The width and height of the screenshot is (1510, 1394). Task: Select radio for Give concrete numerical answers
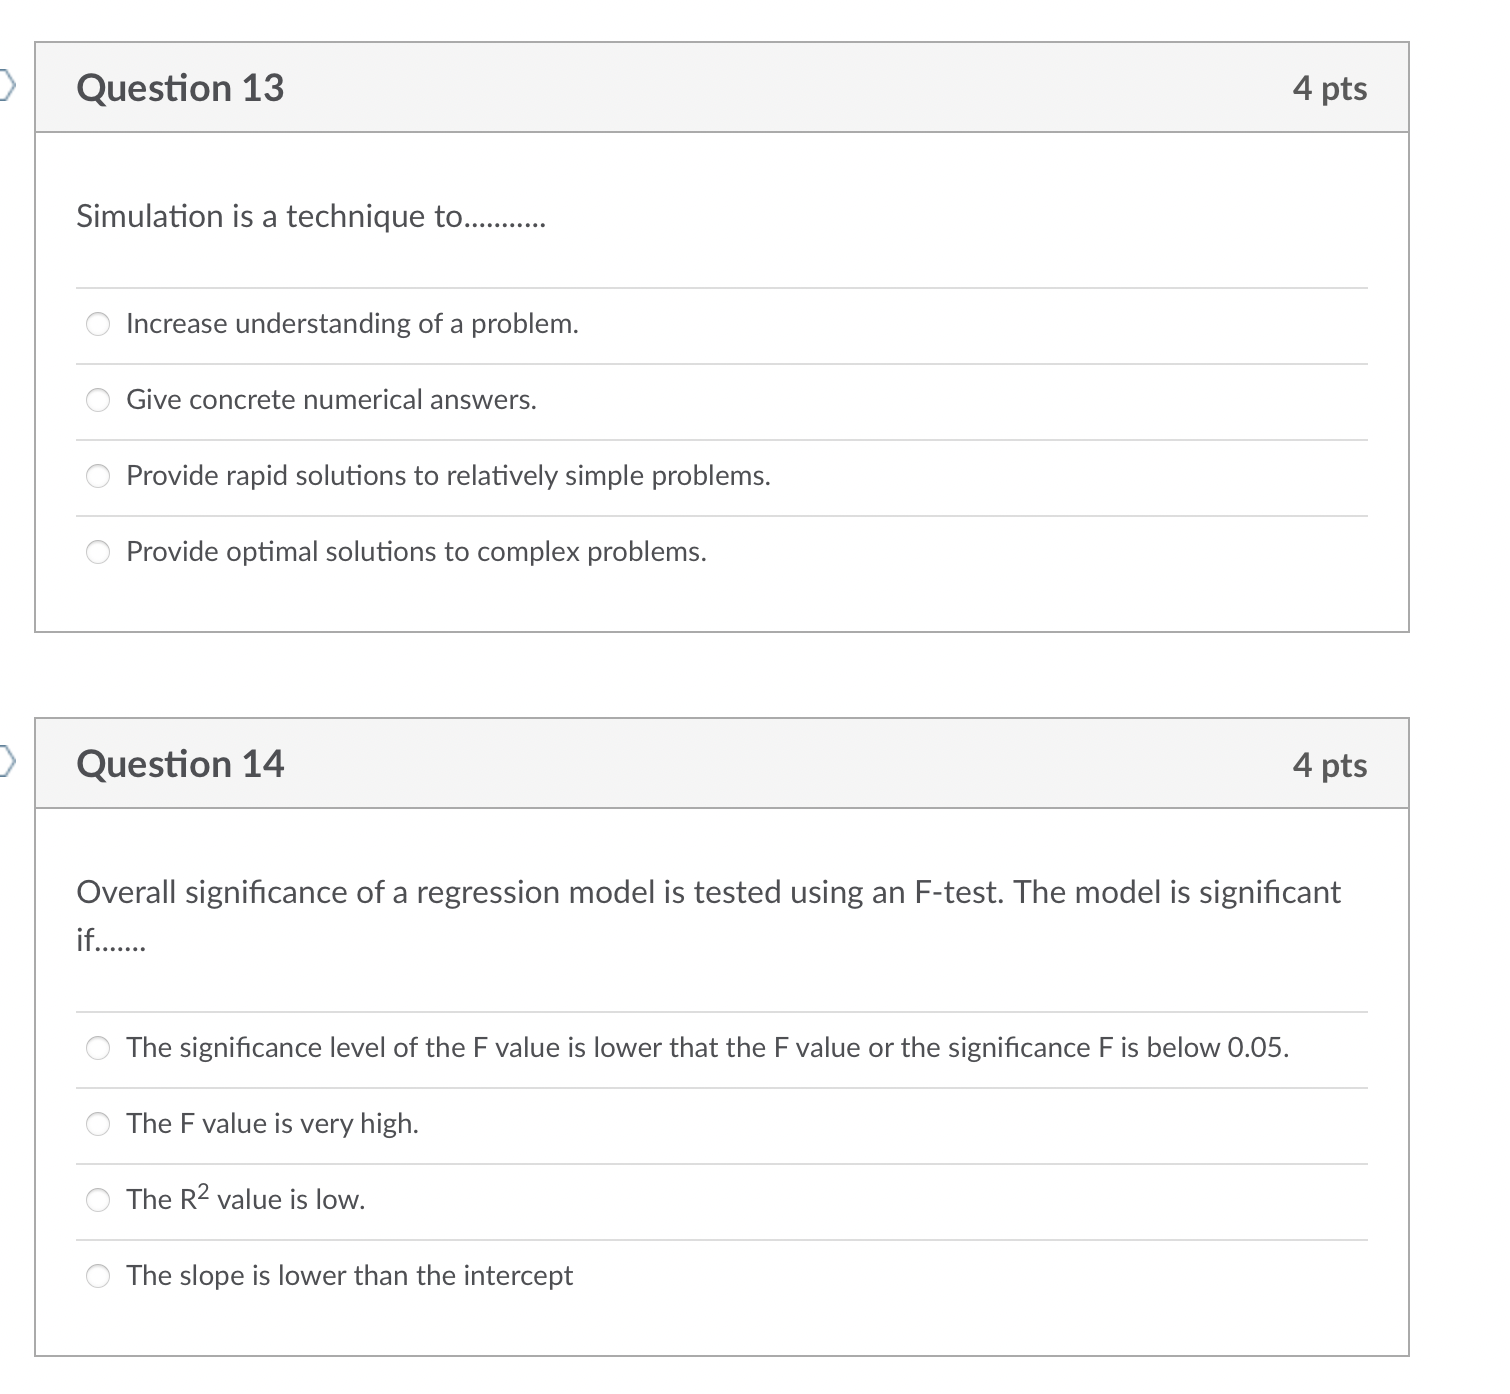[98, 400]
